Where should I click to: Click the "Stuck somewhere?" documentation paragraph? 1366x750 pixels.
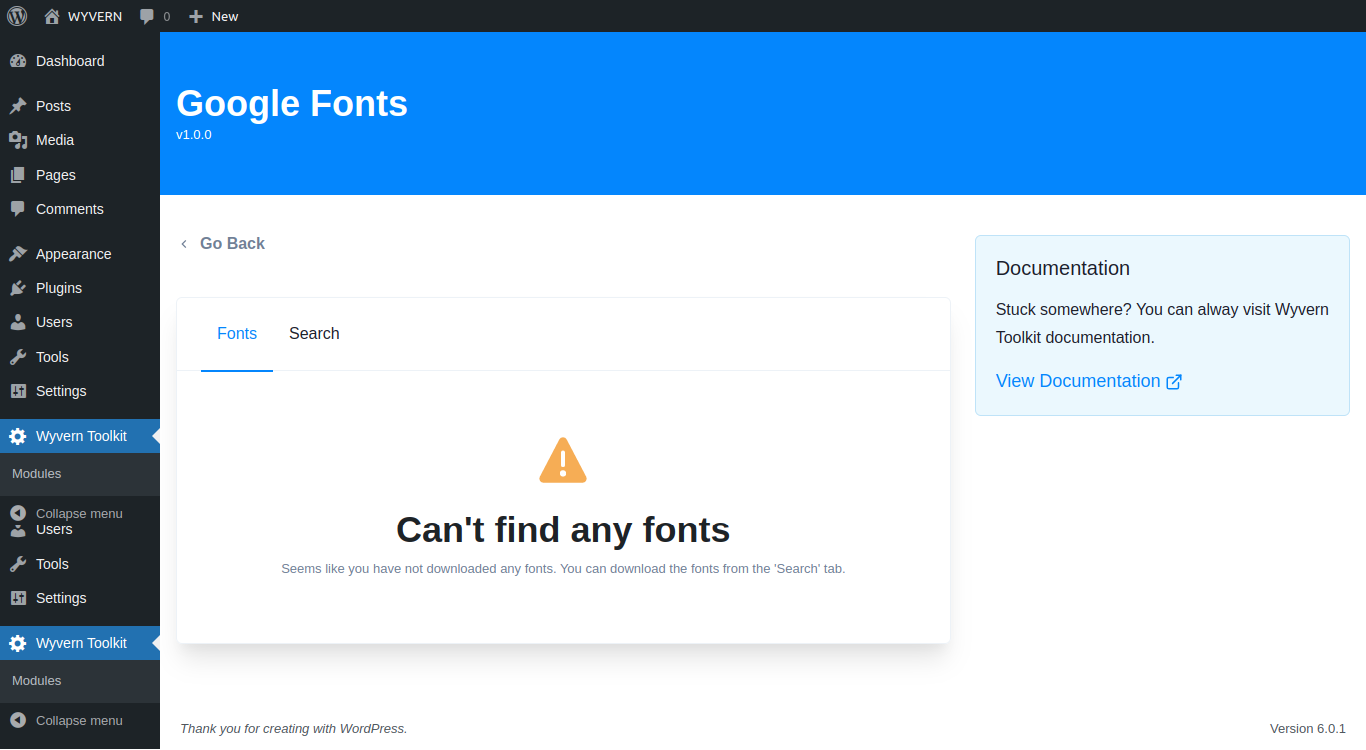coord(1162,323)
